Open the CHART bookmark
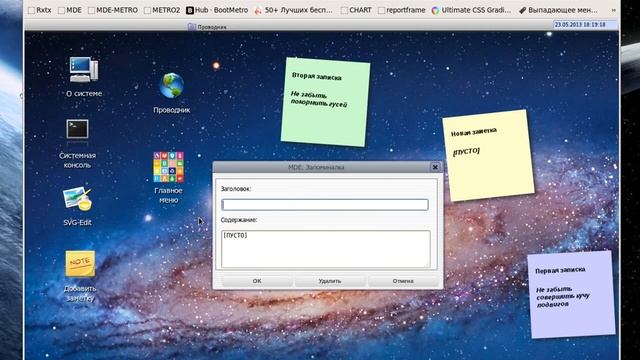The width and height of the screenshot is (640, 360). pos(356,10)
